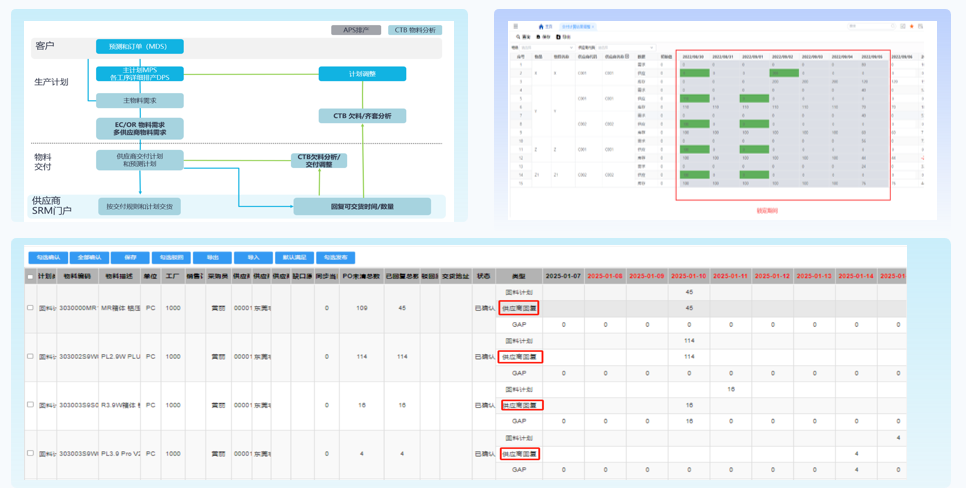Click the search input in the top-right header

click(868, 26)
